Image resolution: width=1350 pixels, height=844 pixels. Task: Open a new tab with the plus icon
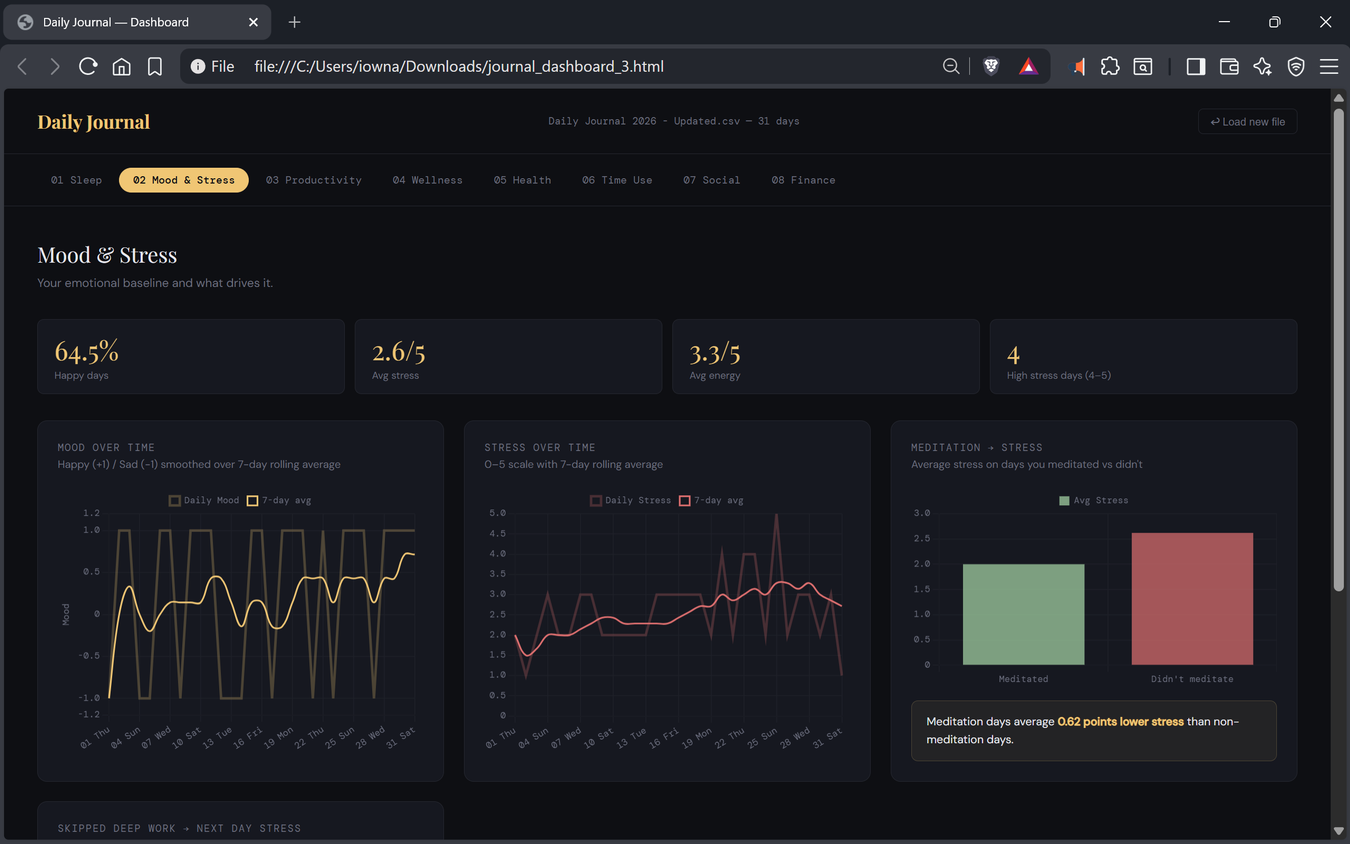coord(294,22)
